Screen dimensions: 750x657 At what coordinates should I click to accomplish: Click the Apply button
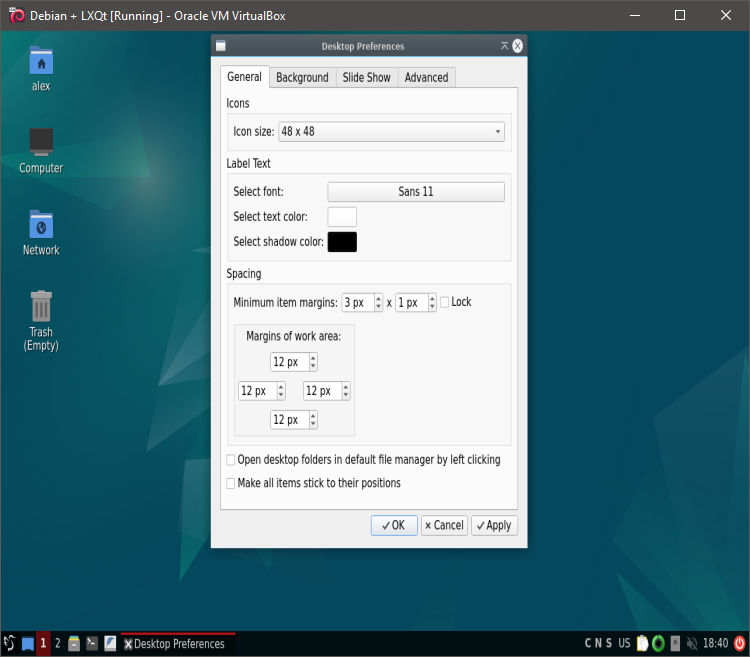click(x=494, y=526)
